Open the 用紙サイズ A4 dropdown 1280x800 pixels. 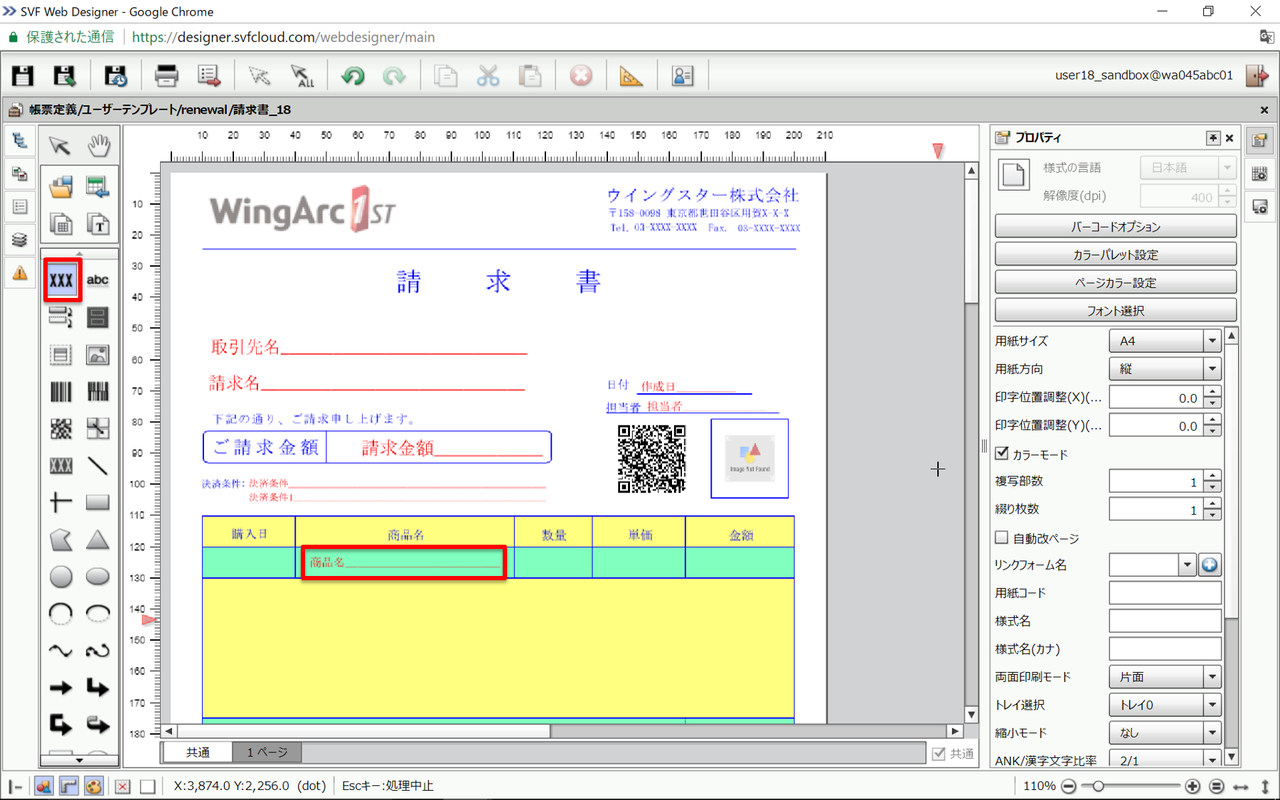point(1165,341)
